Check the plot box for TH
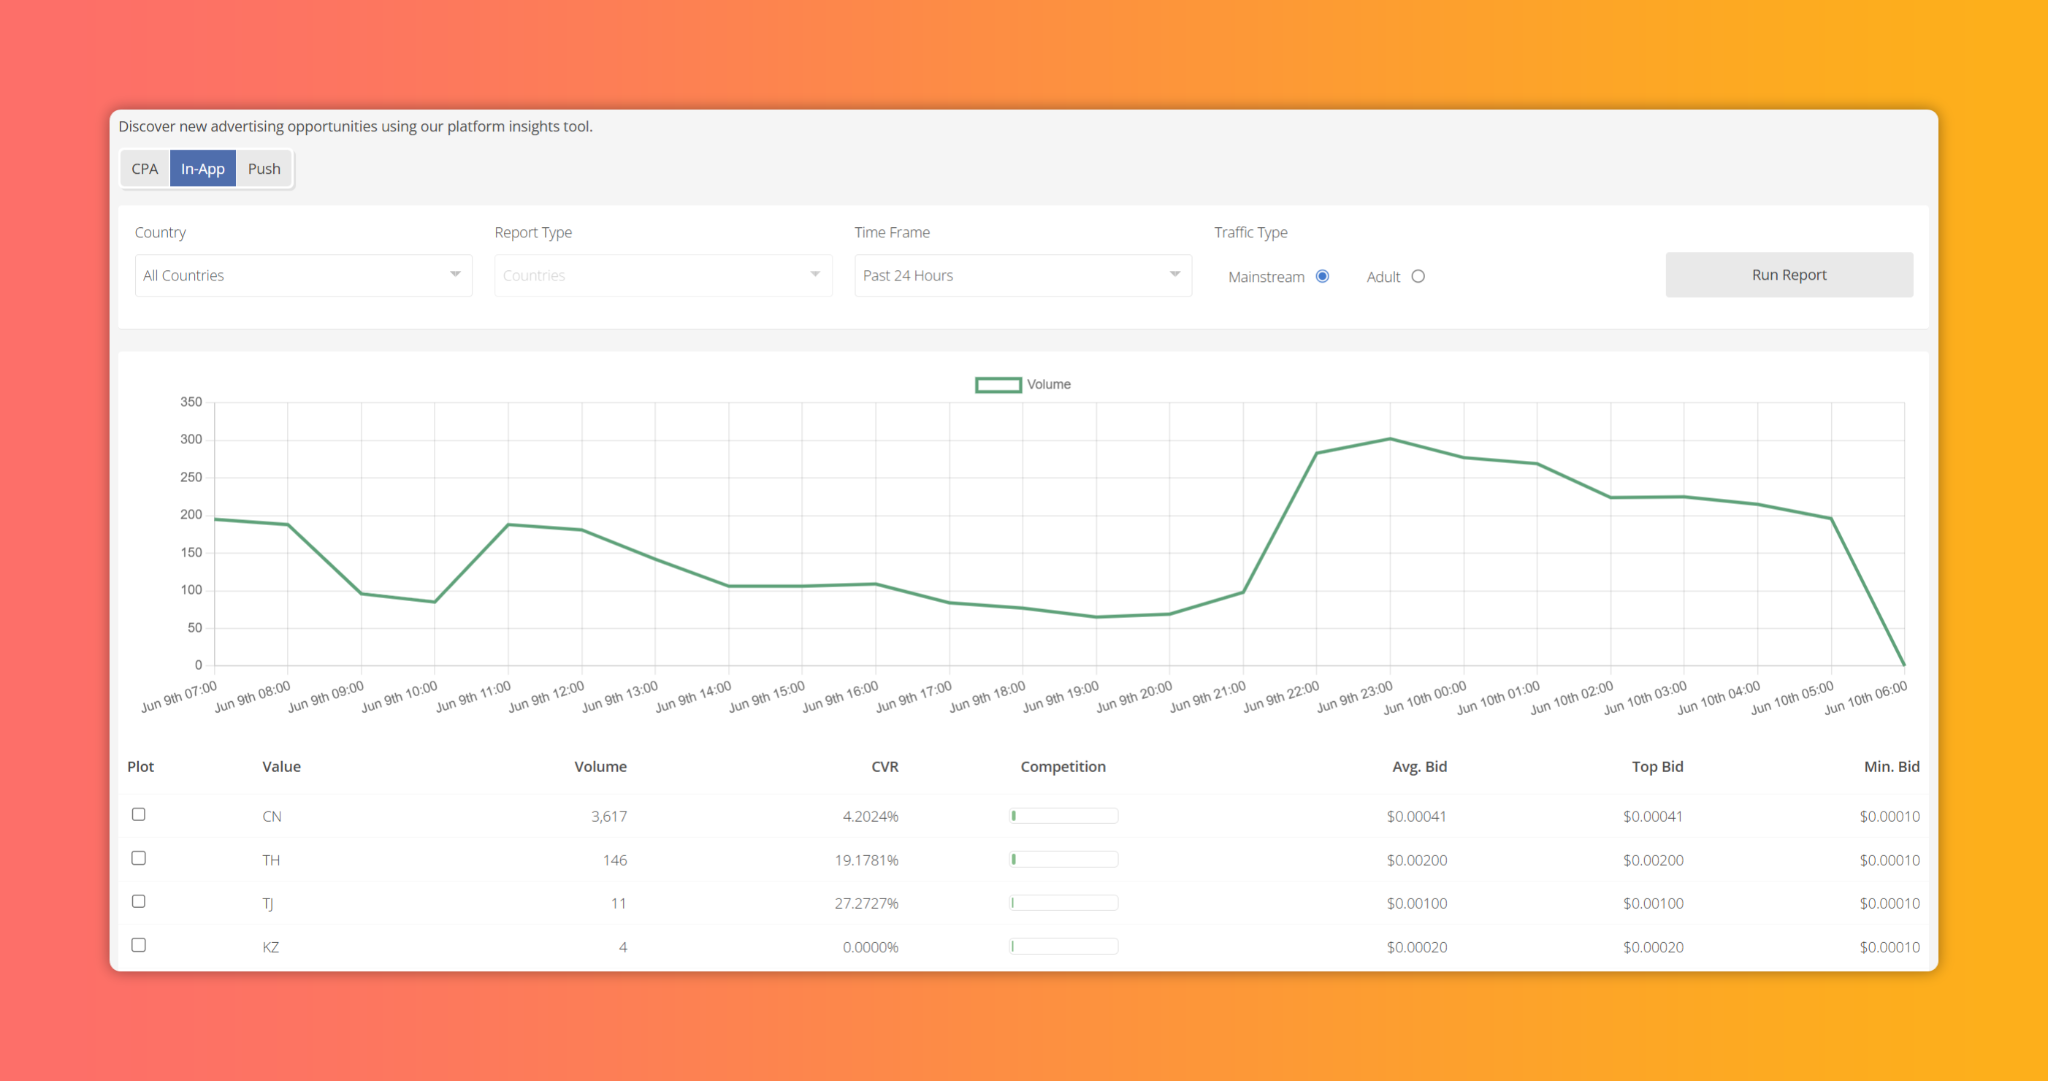 139,858
